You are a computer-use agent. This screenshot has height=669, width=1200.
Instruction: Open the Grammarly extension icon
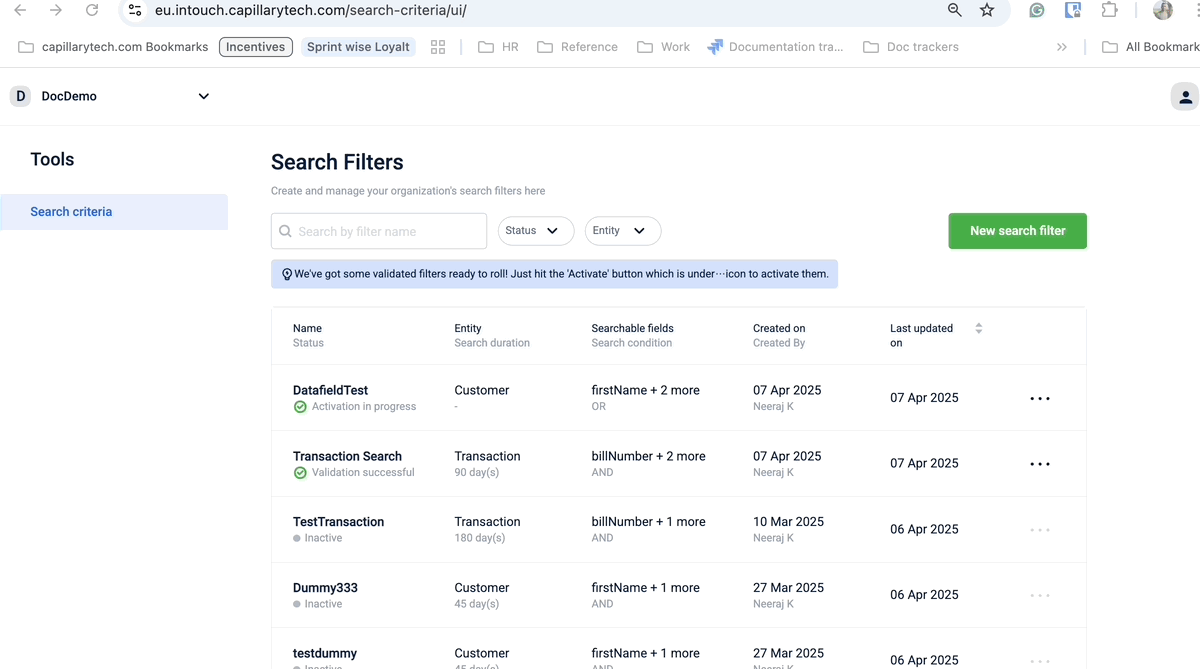pos(1037,10)
